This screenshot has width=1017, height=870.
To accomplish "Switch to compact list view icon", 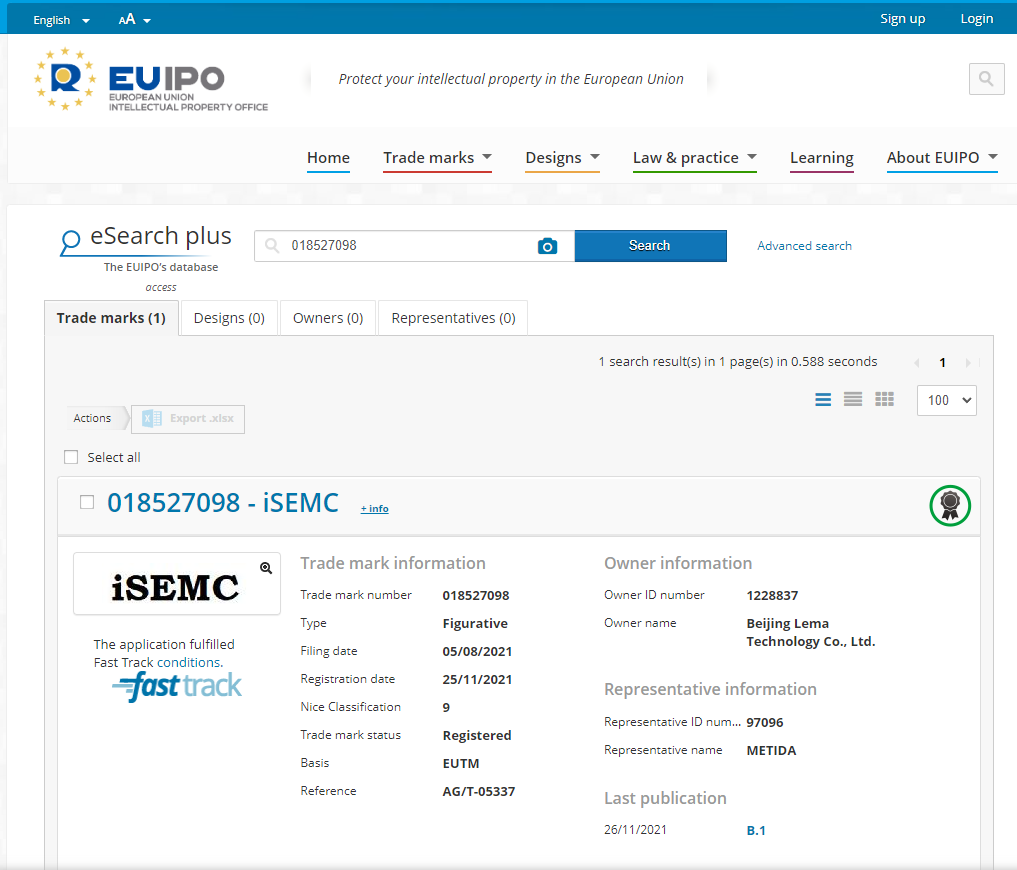I will click(x=853, y=400).
